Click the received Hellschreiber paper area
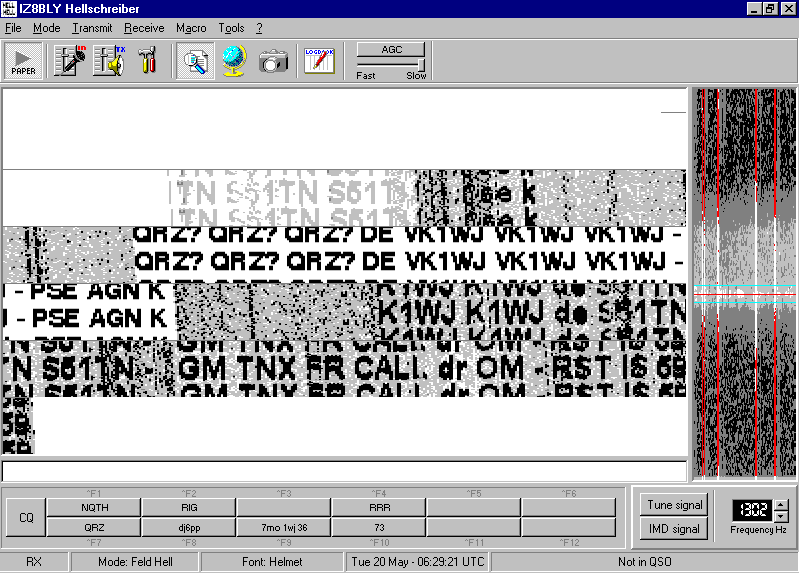 (344, 271)
